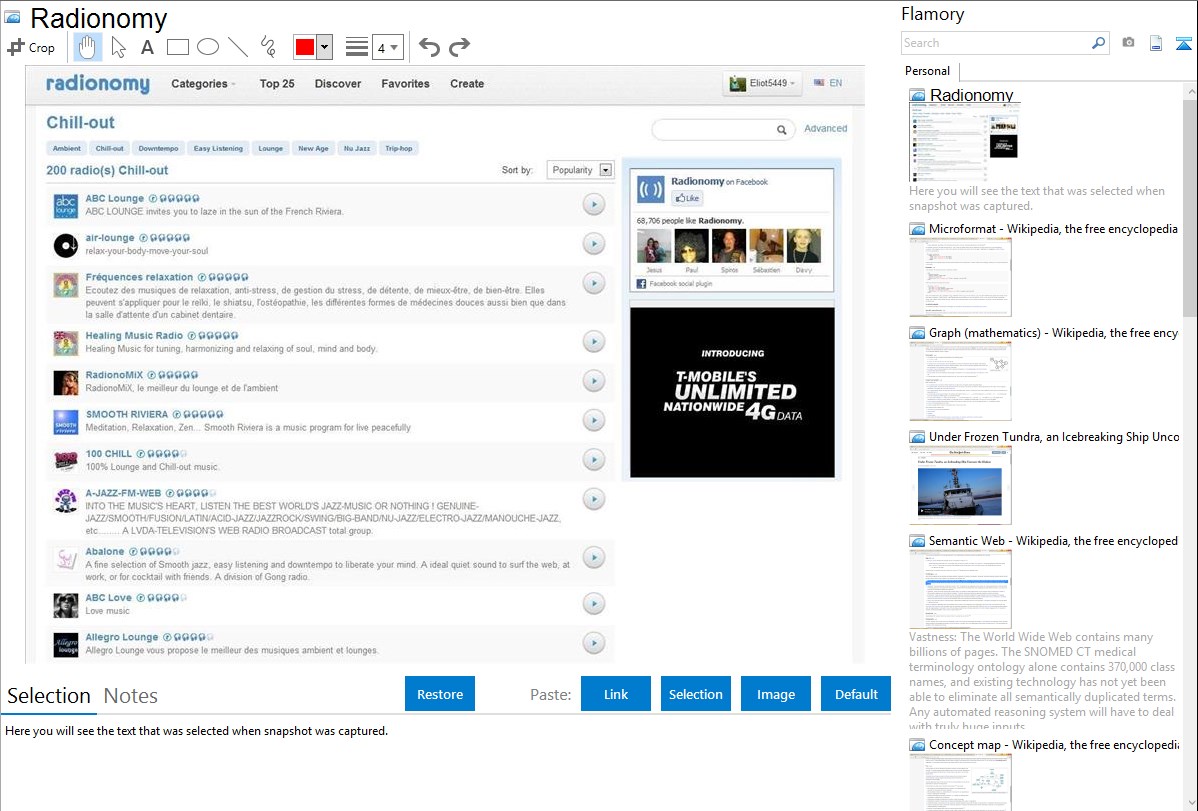Play the Abalone station
1198x811 pixels.
pyautogui.click(x=594, y=558)
